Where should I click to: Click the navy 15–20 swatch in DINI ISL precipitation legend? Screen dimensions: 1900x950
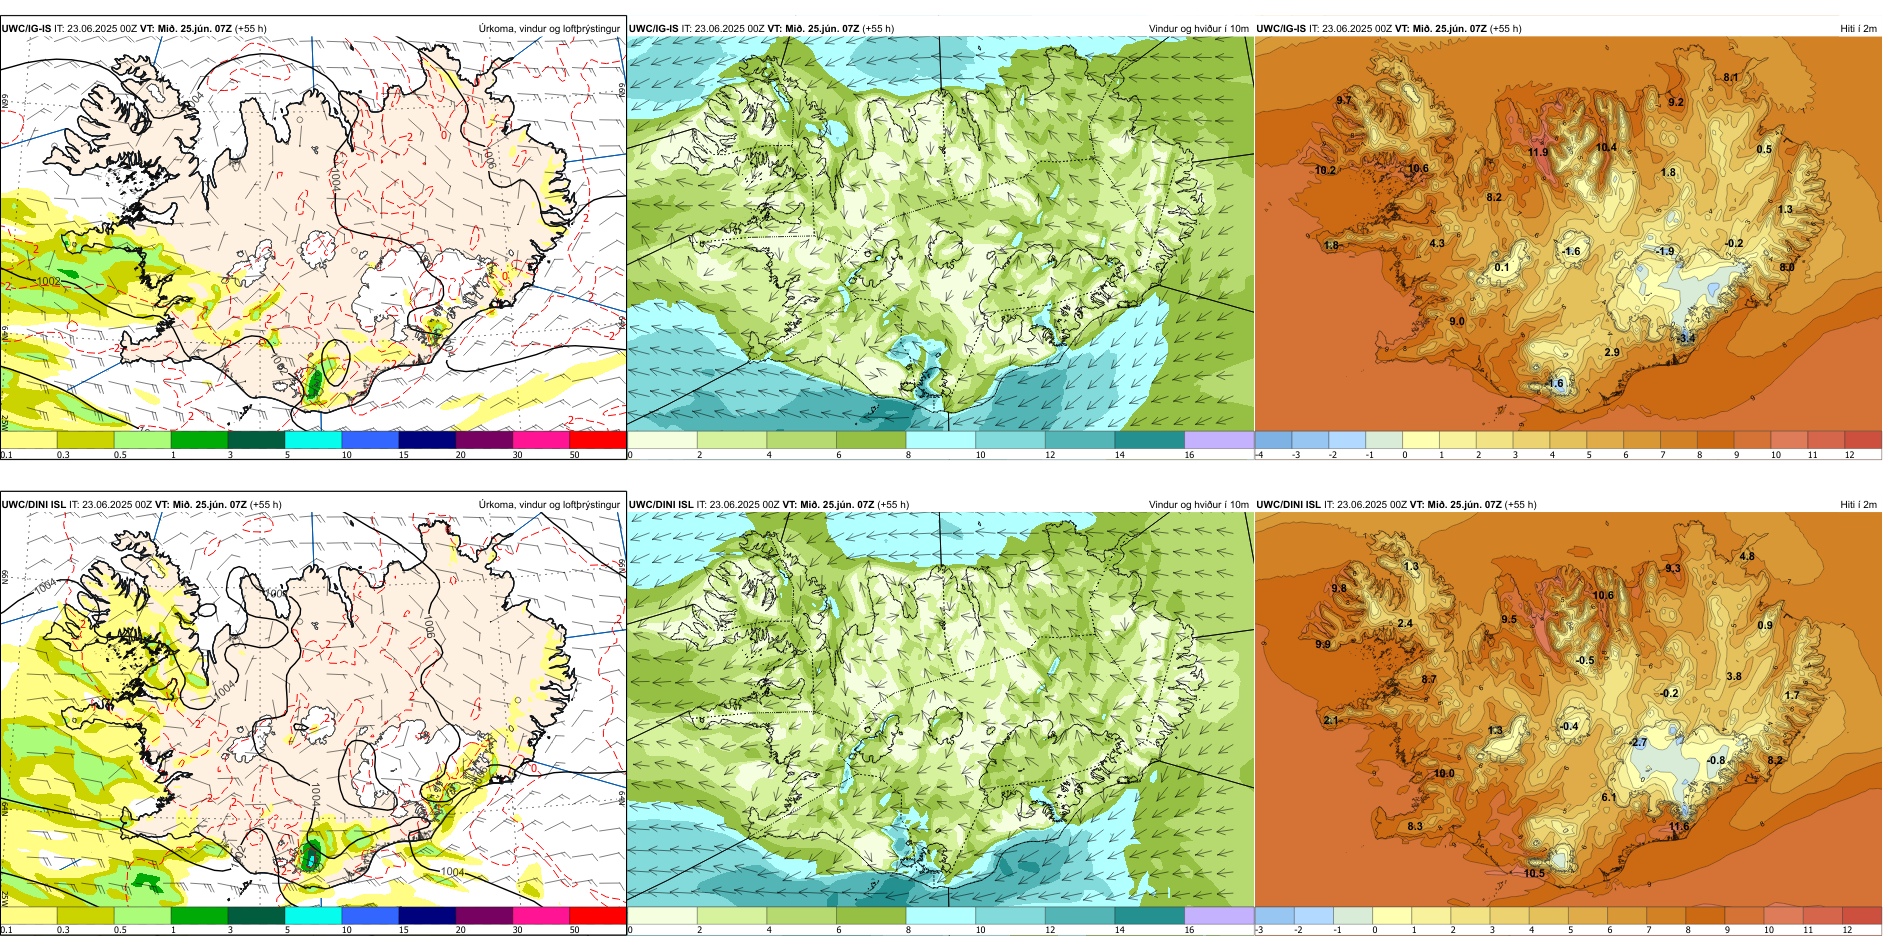[427, 915]
